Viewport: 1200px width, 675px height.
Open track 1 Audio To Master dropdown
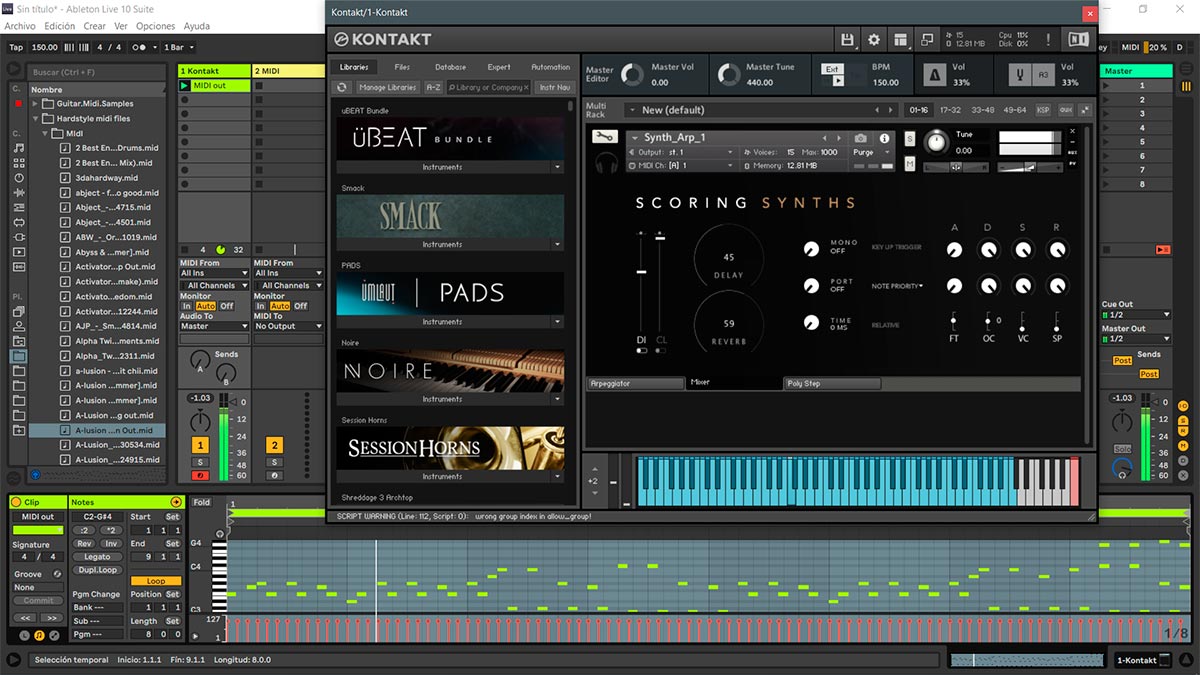(x=214, y=326)
